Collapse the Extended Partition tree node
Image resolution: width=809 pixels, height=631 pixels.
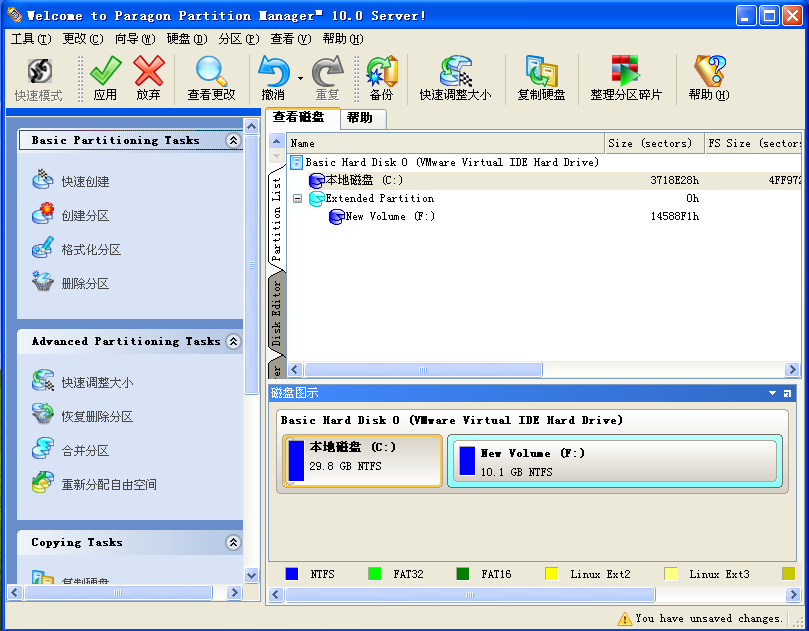[297, 198]
